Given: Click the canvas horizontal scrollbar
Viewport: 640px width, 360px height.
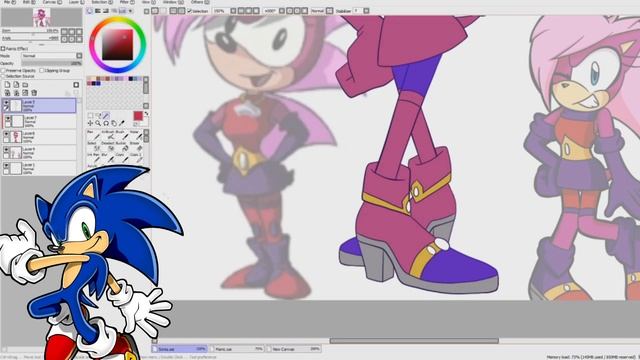Looking at the screenshot, I should click(x=414, y=340).
